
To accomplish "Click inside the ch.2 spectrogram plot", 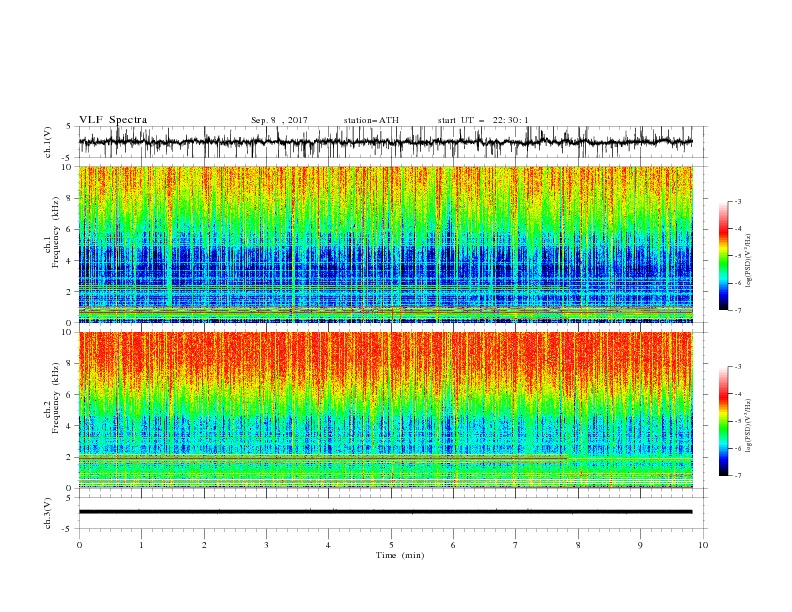I will (x=386, y=410).
